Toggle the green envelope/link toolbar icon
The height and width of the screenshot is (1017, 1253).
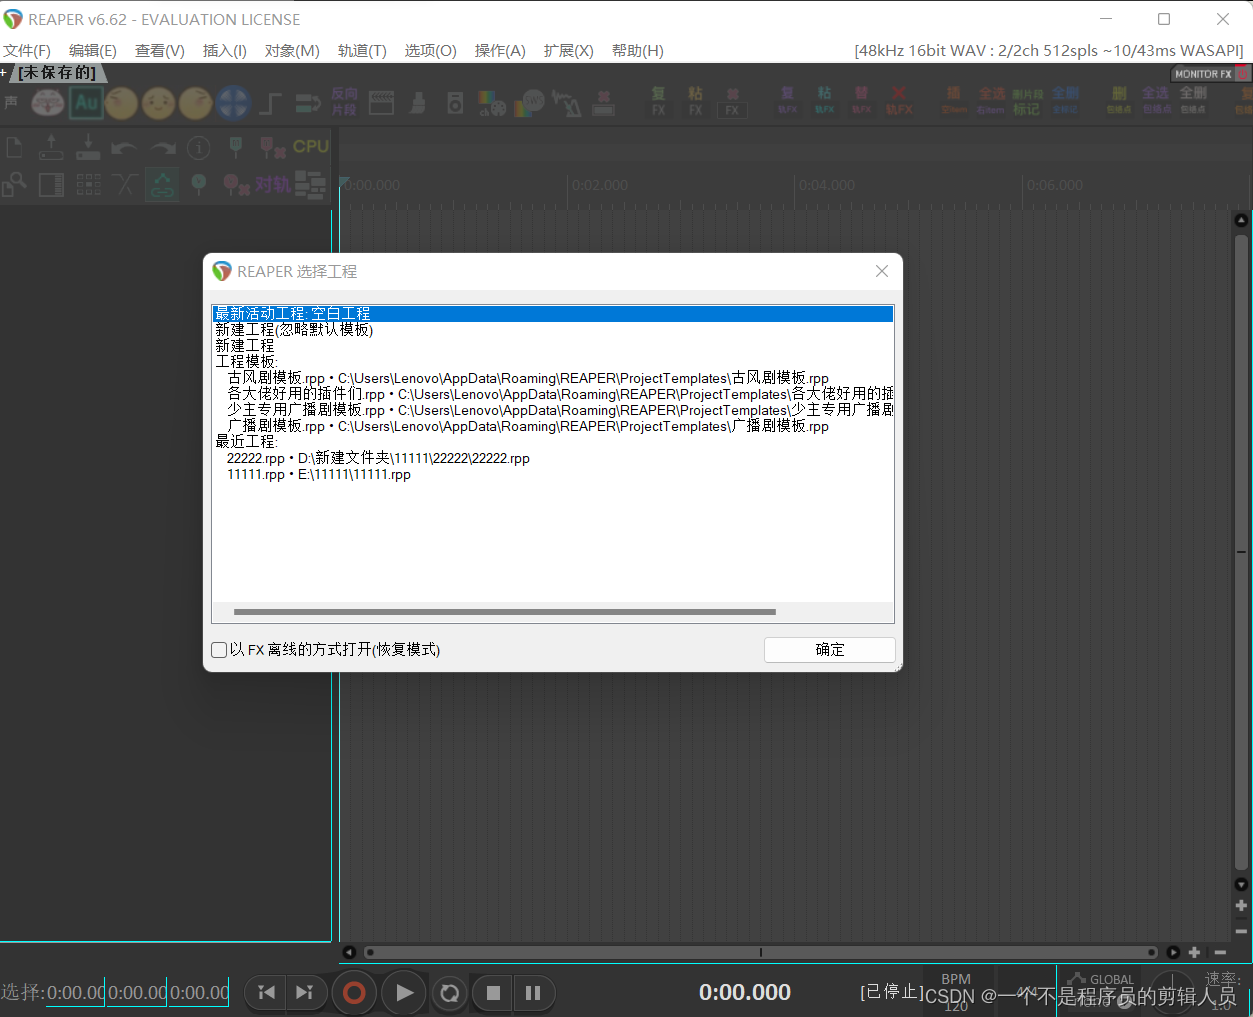(162, 184)
